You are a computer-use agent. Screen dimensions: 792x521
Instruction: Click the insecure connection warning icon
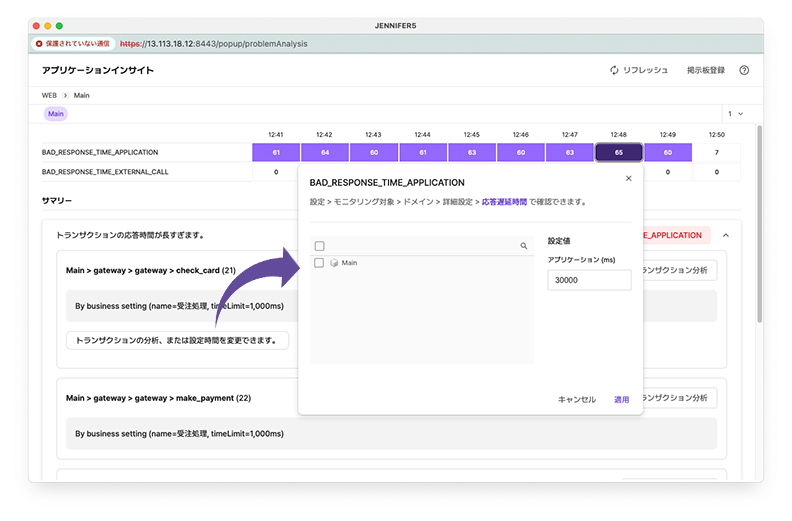tap(39, 44)
